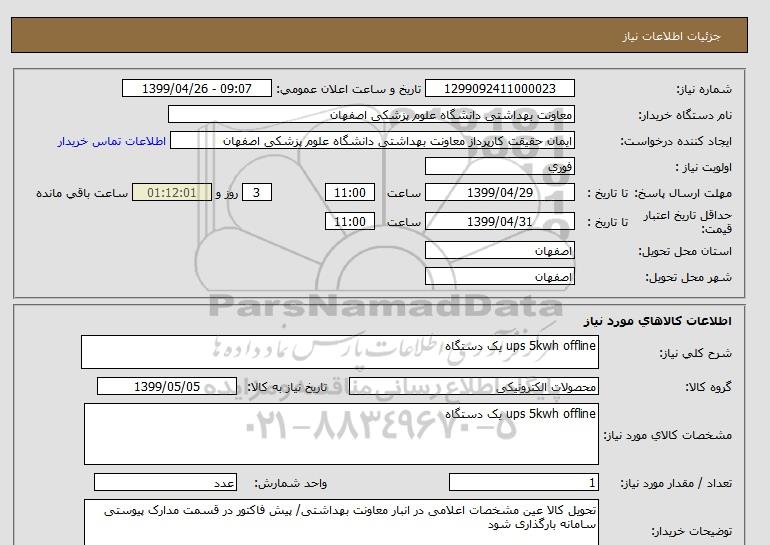
Task: Select the priority field showing فوري
Action: [x=499, y=166]
